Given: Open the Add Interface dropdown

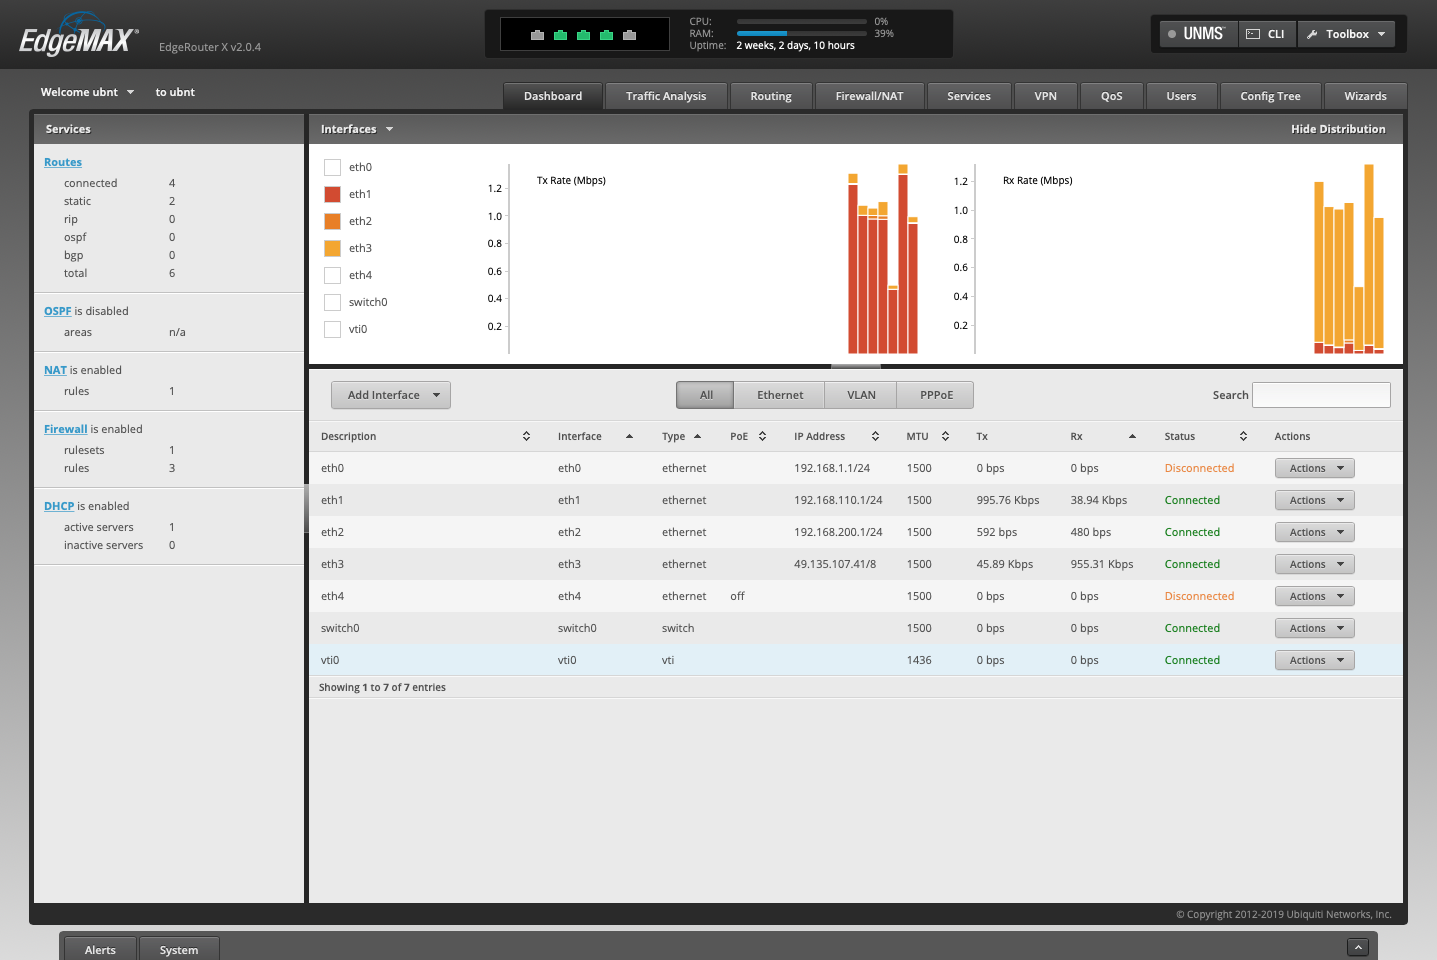Looking at the screenshot, I should click(391, 395).
